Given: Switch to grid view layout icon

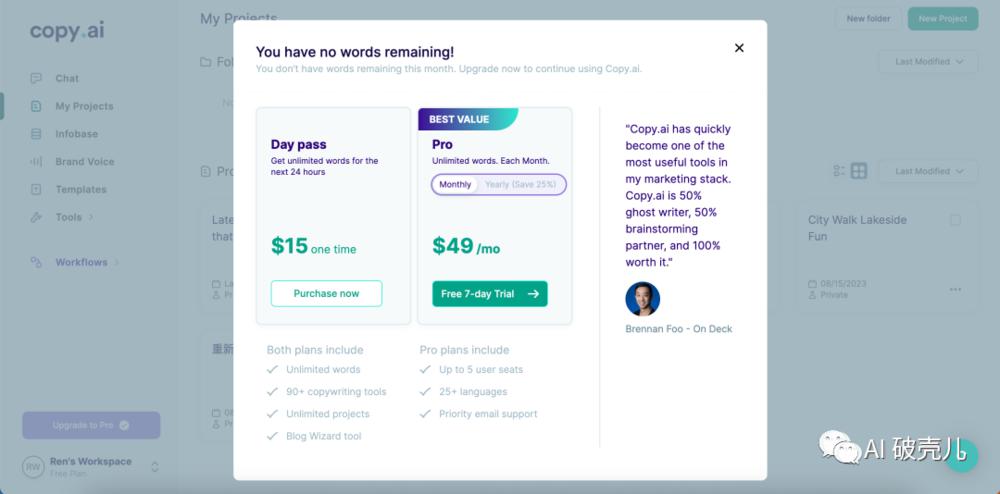Looking at the screenshot, I should point(859,171).
